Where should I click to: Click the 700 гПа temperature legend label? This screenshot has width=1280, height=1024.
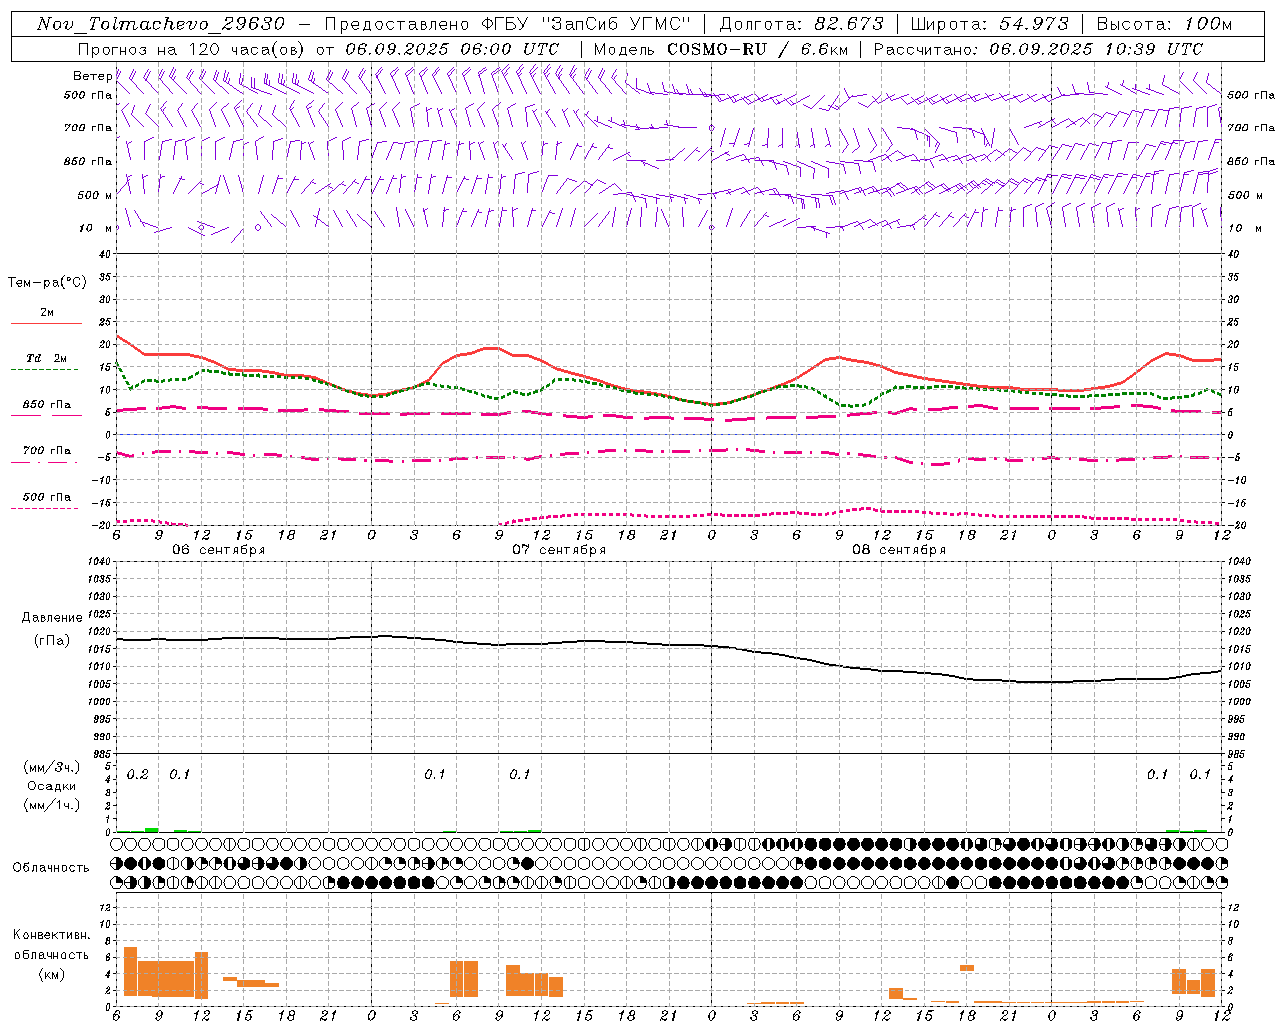point(47,451)
